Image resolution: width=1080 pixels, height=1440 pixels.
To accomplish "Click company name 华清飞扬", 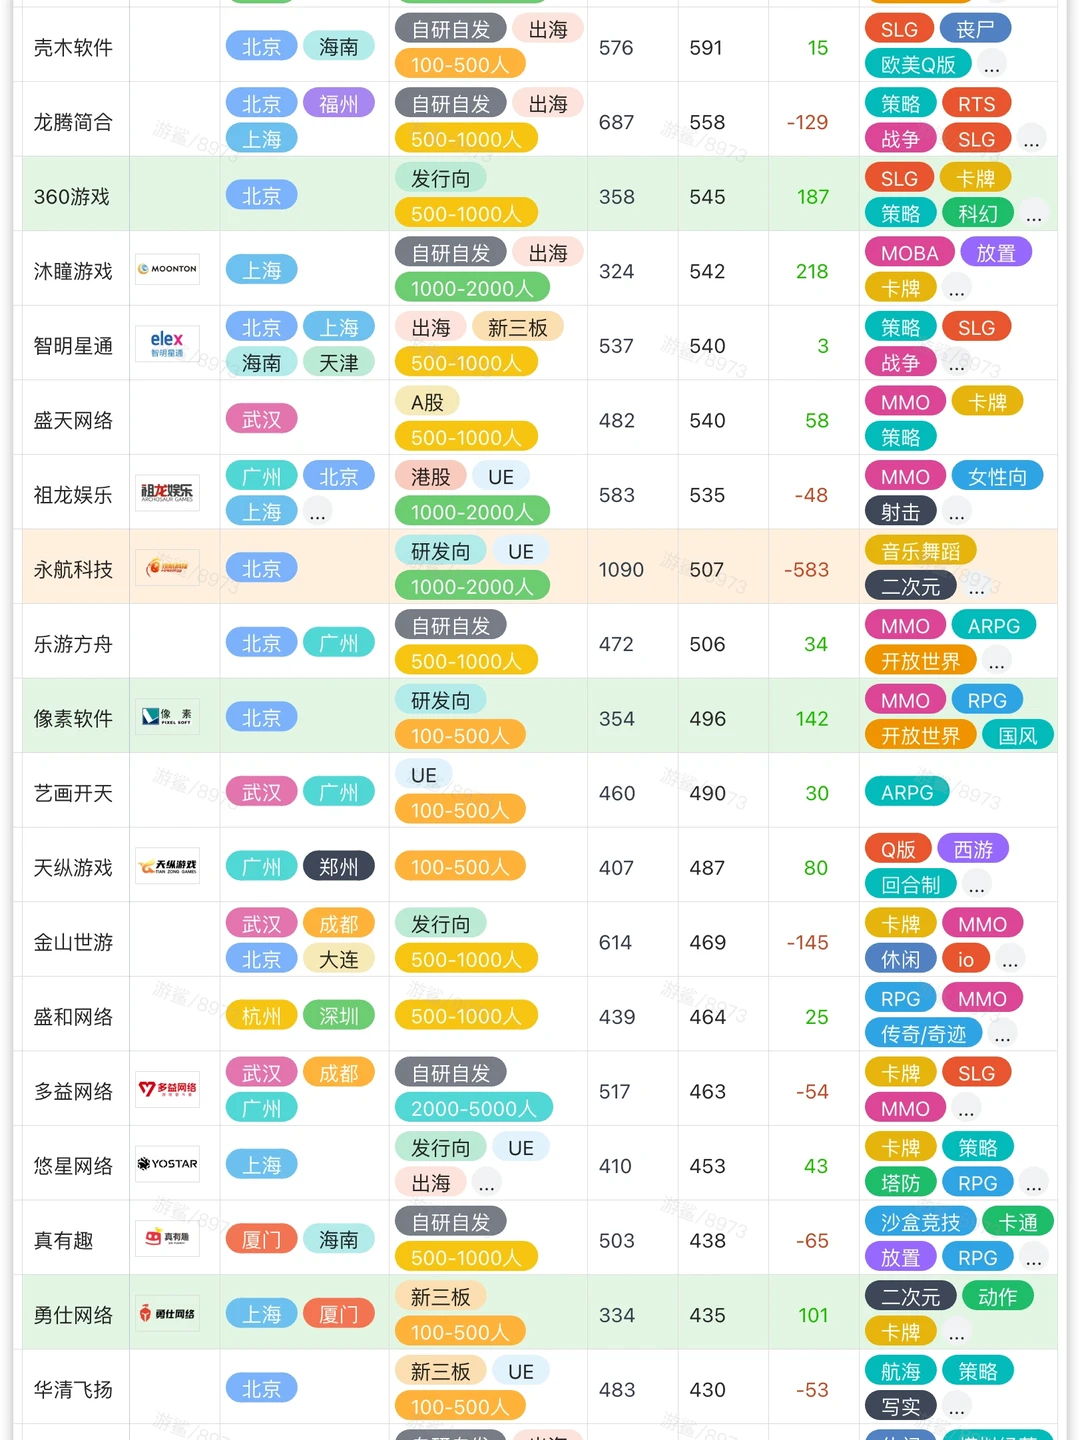I will click(x=73, y=1389).
